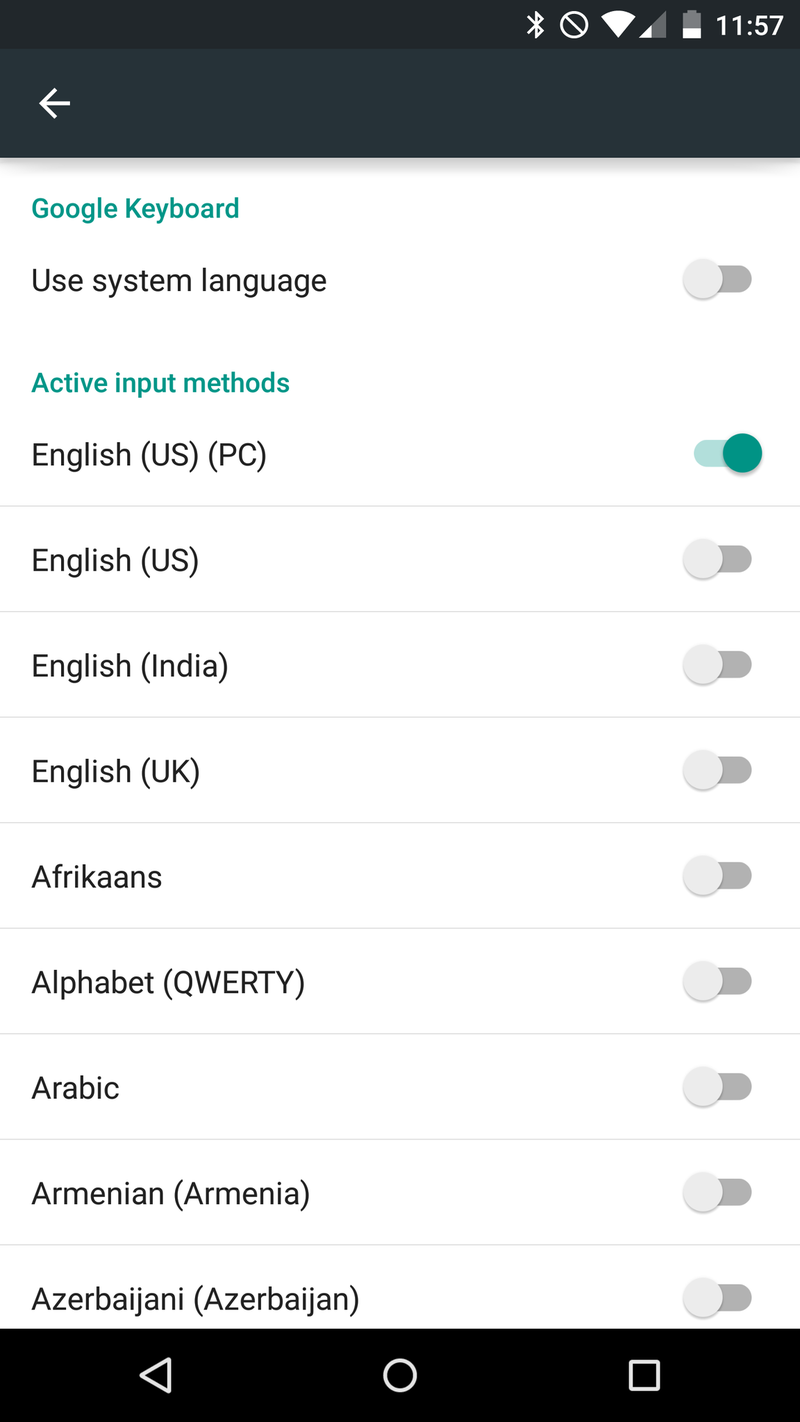Enable the Afrikaans keyboard toggle
The height and width of the screenshot is (1422, 800).
click(718, 876)
